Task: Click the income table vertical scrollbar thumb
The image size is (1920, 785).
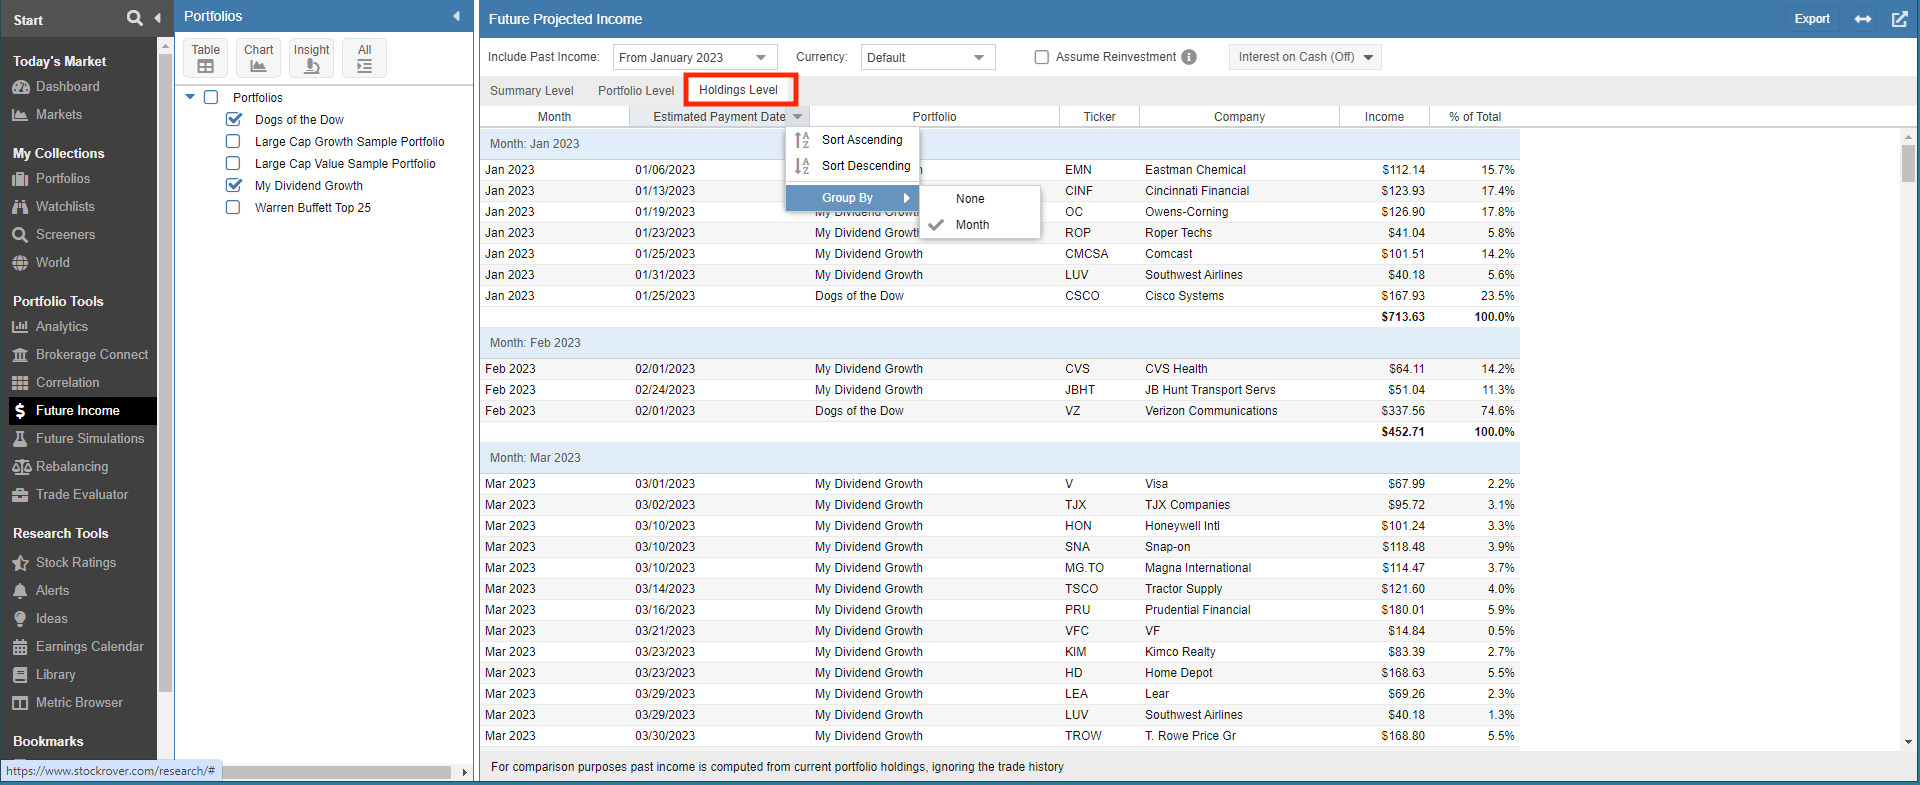Action: [x=1908, y=163]
